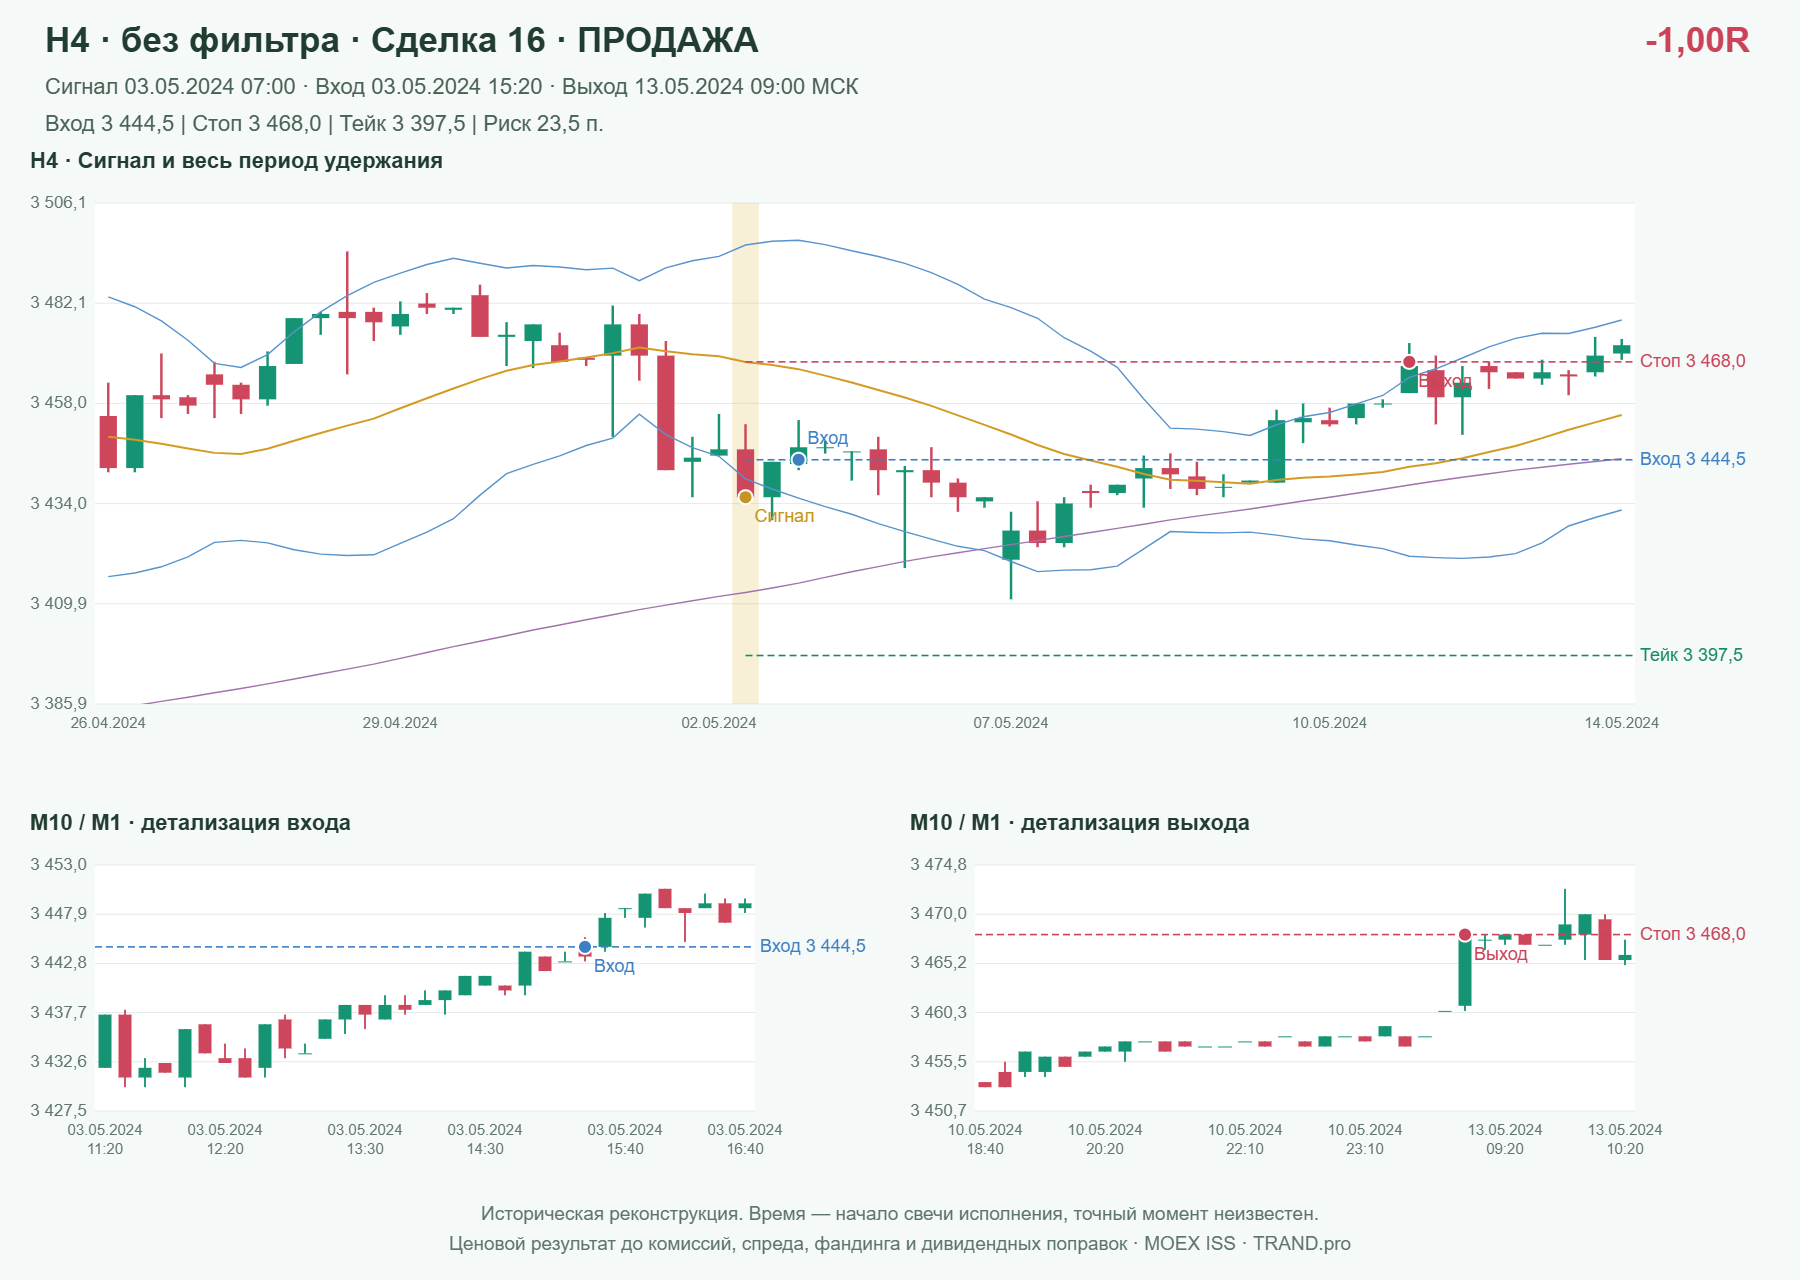
Task: Click heading 'H4 · Сигнал и весь период удержания'
Action: (236, 161)
